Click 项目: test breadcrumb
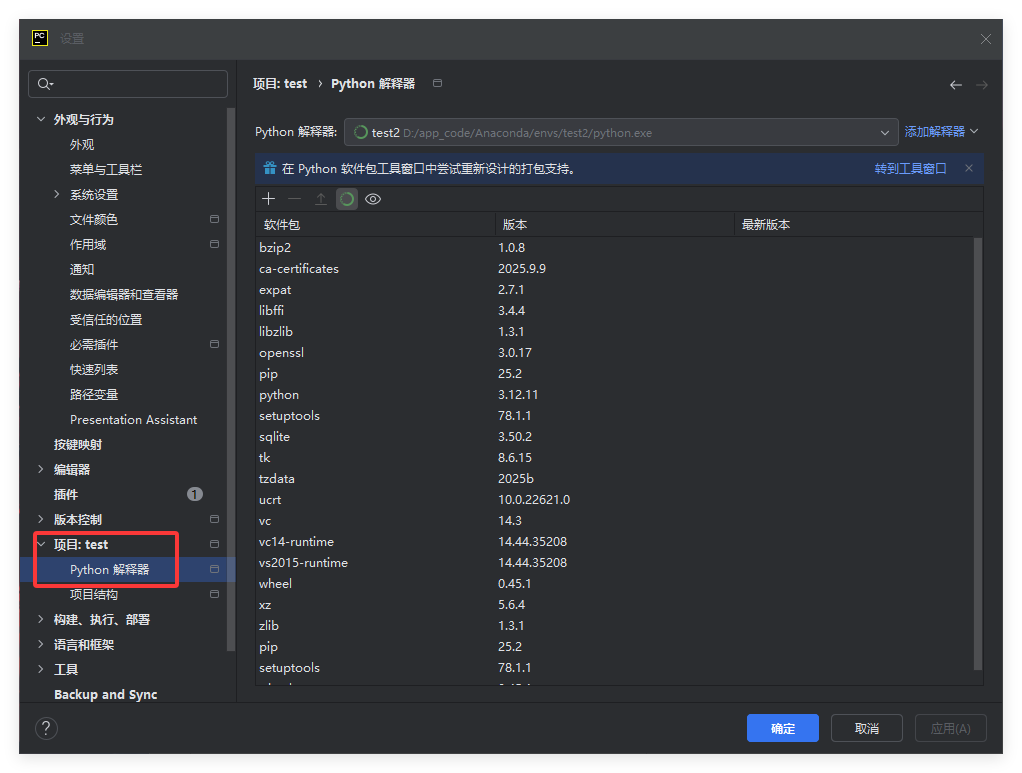 coord(280,83)
